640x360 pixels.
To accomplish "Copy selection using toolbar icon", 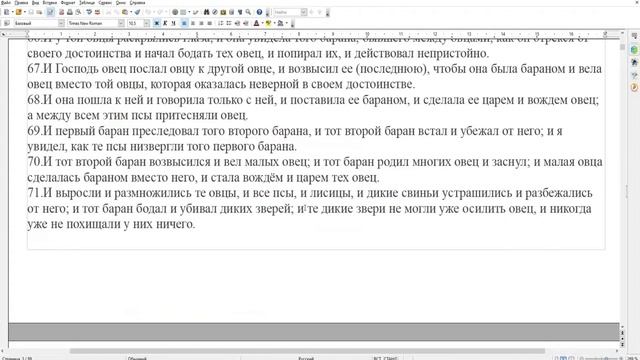I will tap(116, 12).
